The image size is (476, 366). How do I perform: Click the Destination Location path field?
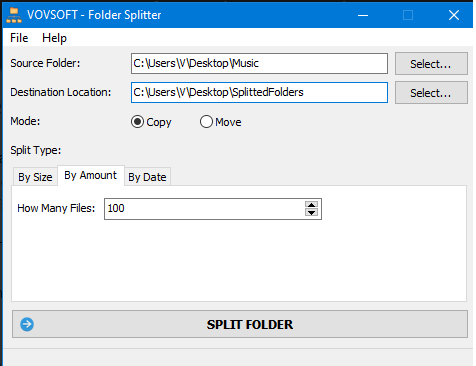tap(259, 92)
